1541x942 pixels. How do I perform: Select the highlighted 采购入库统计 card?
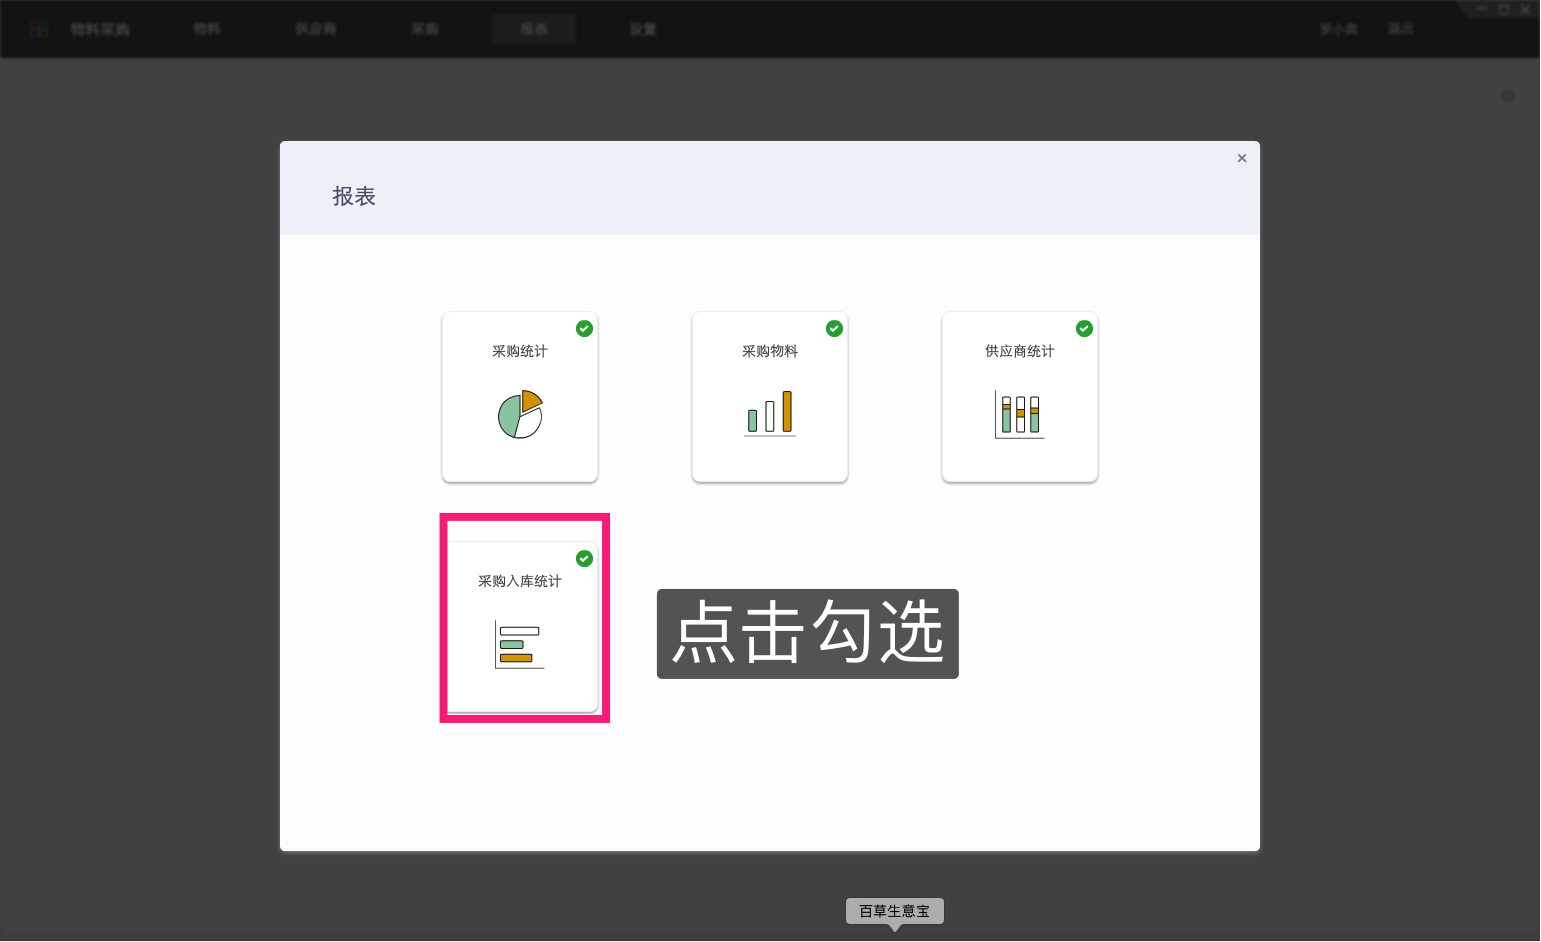(x=523, y=617)
